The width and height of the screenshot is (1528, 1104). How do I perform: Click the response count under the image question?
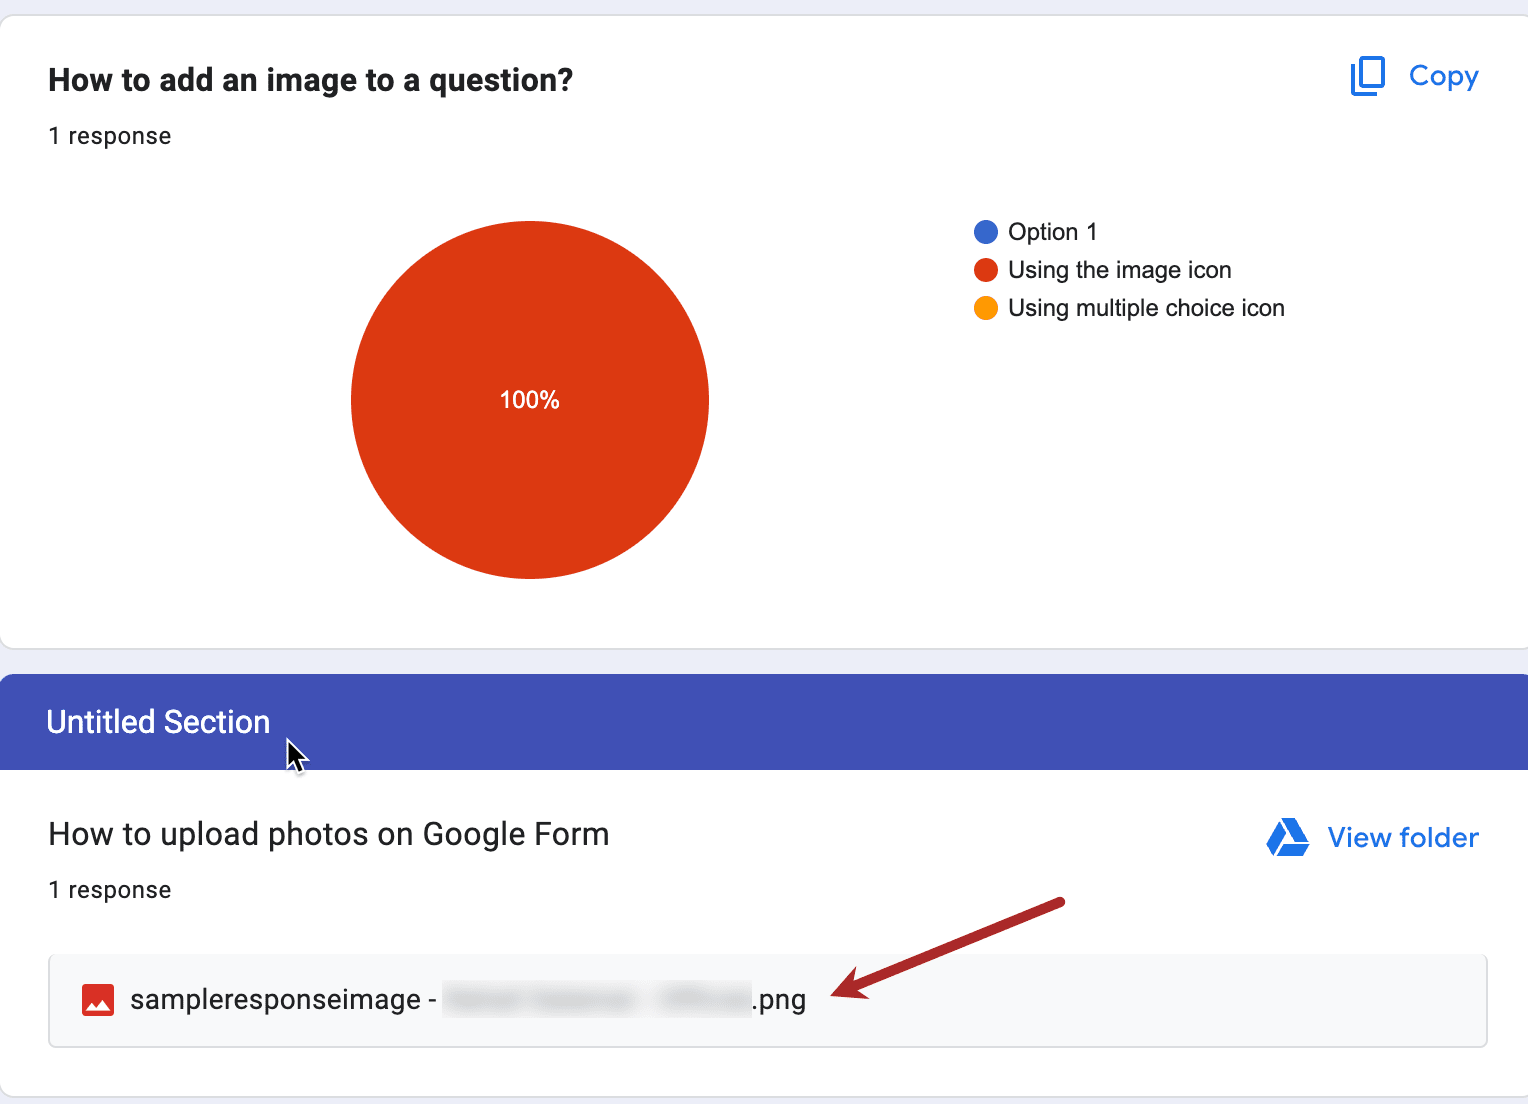click(x=110, y=136)
